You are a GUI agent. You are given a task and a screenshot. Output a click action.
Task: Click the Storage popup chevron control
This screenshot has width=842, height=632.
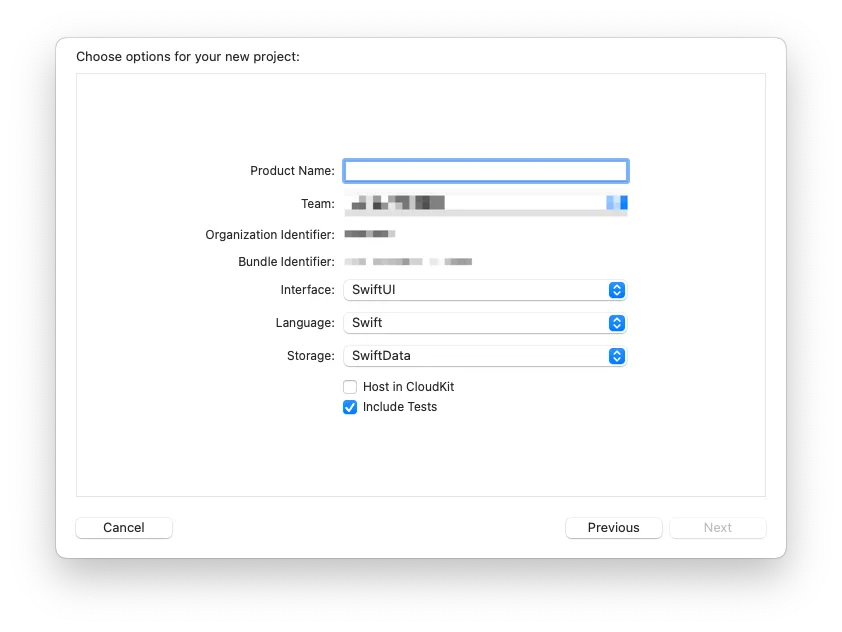619,356
